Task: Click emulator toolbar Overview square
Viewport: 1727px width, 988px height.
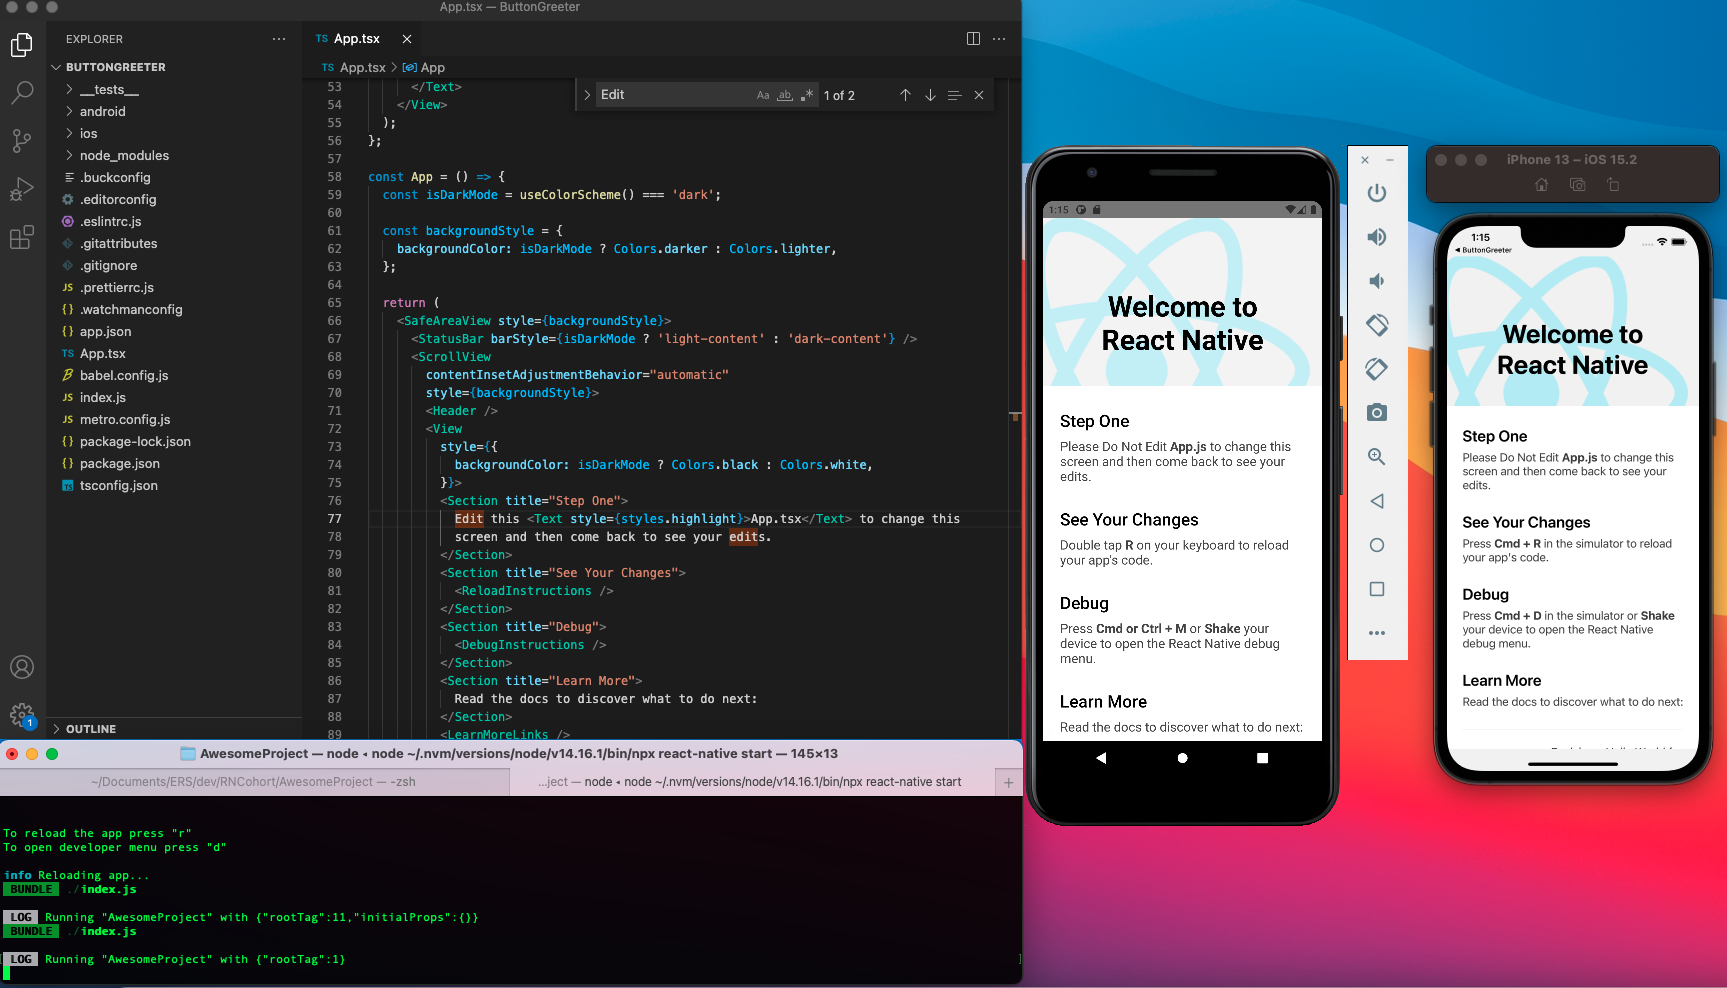Action: click(x=1377, y=589)
